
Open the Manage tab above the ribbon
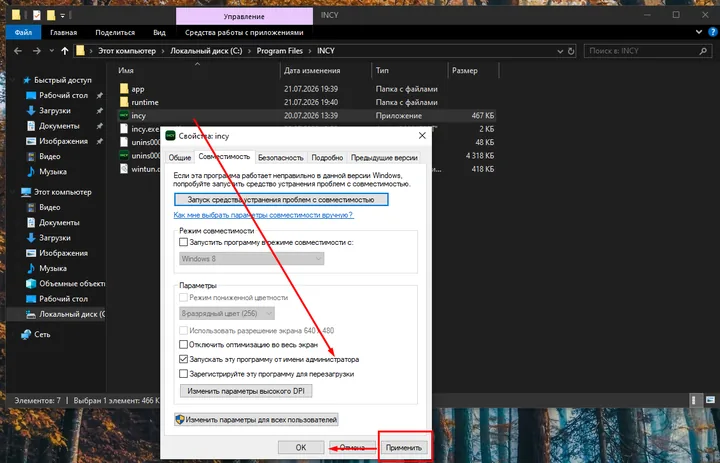244,16
